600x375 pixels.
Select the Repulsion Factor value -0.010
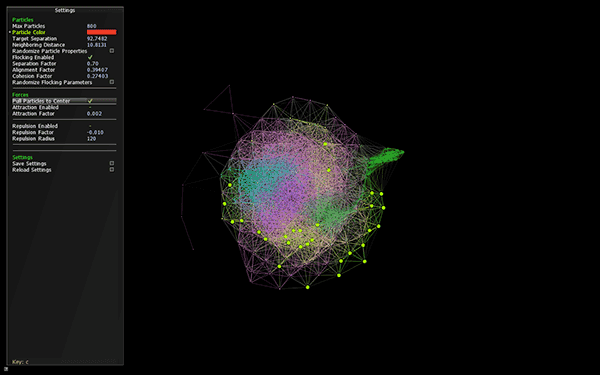click(95, 132)
